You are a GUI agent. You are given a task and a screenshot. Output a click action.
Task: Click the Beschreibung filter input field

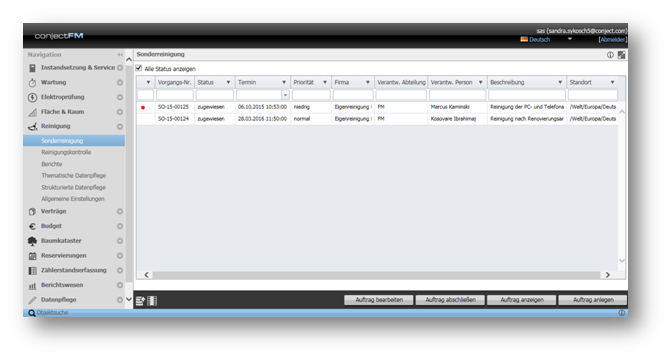pyautogui.click(x=527, y=95)
